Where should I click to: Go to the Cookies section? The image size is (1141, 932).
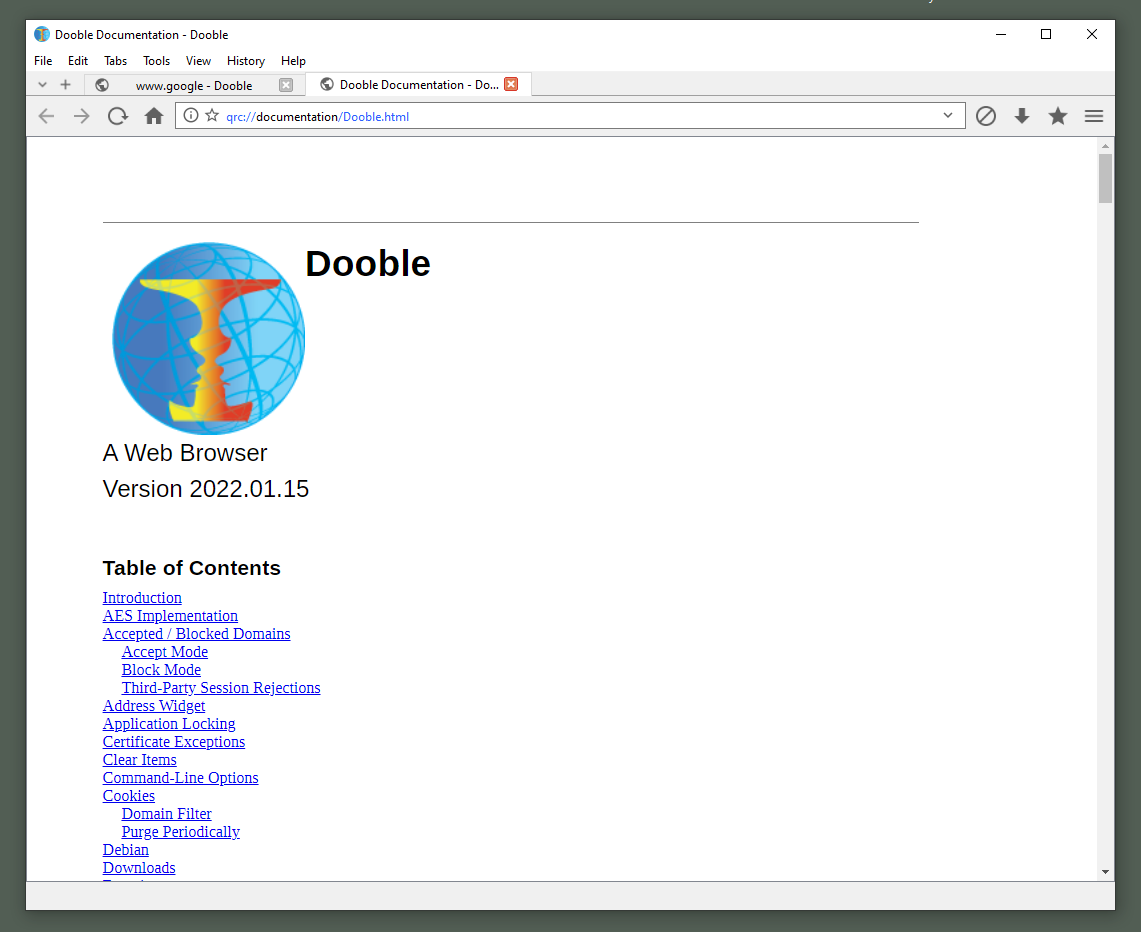pos(129,796)
